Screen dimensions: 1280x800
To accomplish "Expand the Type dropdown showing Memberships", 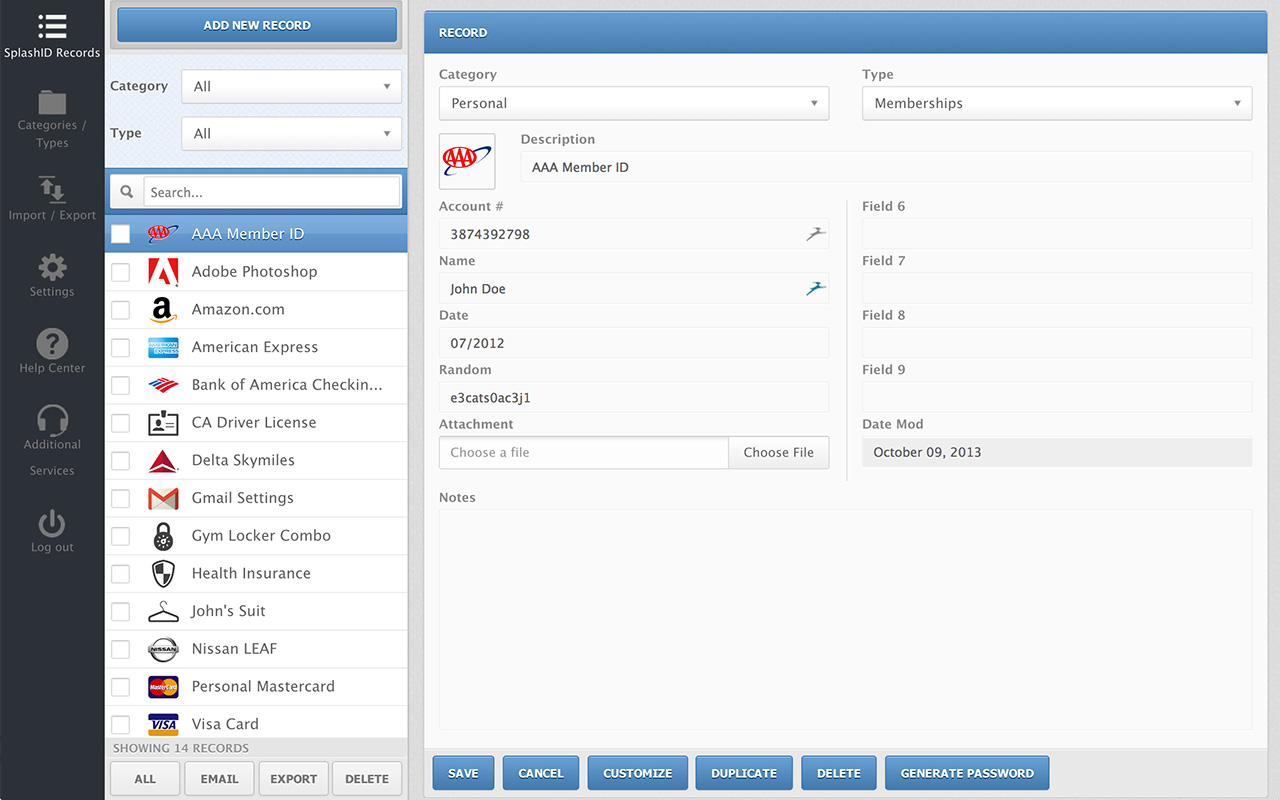I will 1056,102.
